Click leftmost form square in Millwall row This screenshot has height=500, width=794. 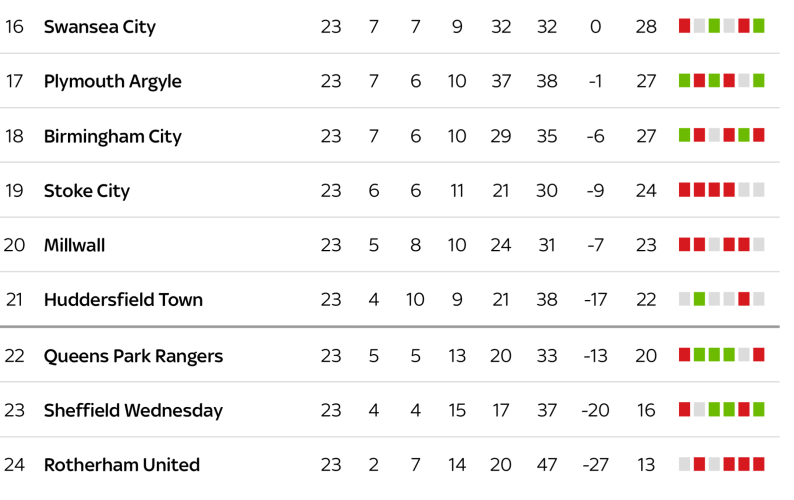[685, 244]
